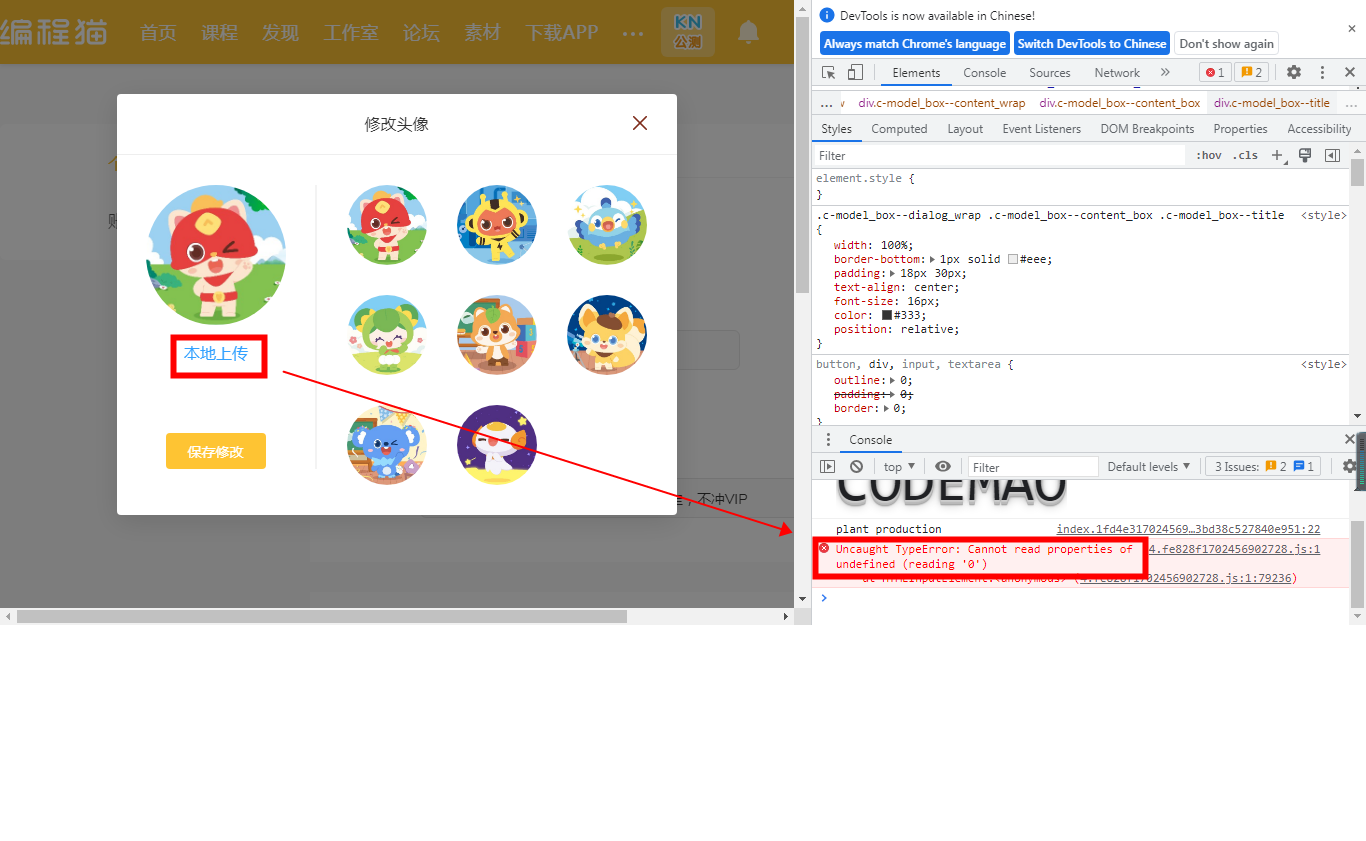Viewport: 1366px width, 841px height.
Task: Open the Accessibility tab
Action: point(1319,129)
